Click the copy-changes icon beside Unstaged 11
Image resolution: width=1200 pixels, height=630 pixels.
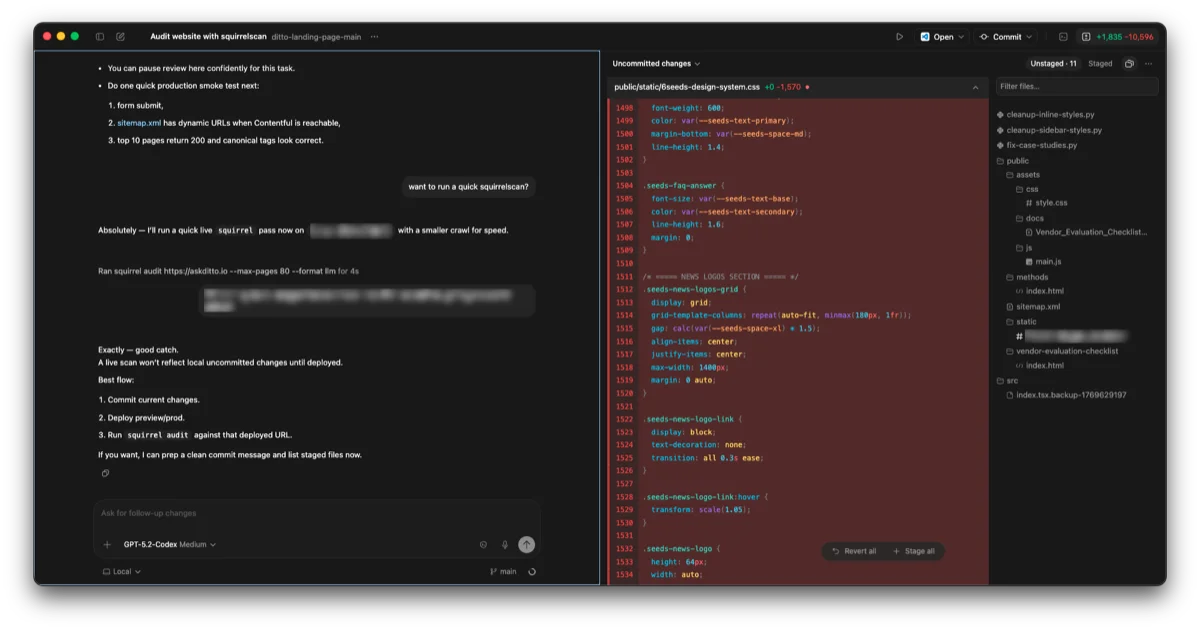click(x=1129, y=63)
